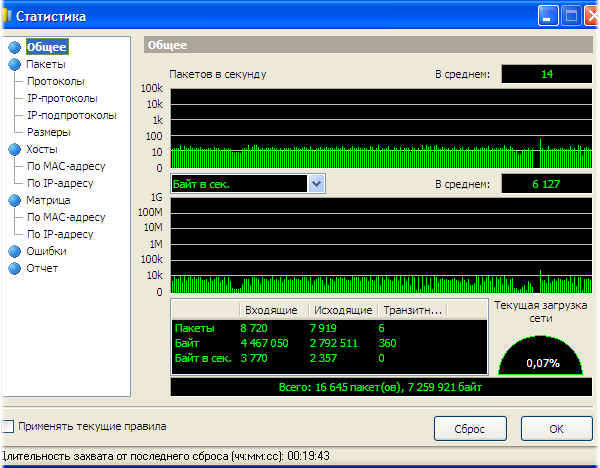This screenshot has height=468, width=600.
Task: Click outgoing bytes per second 2 357
Action: pyautogui.click(x=323, y=359)
